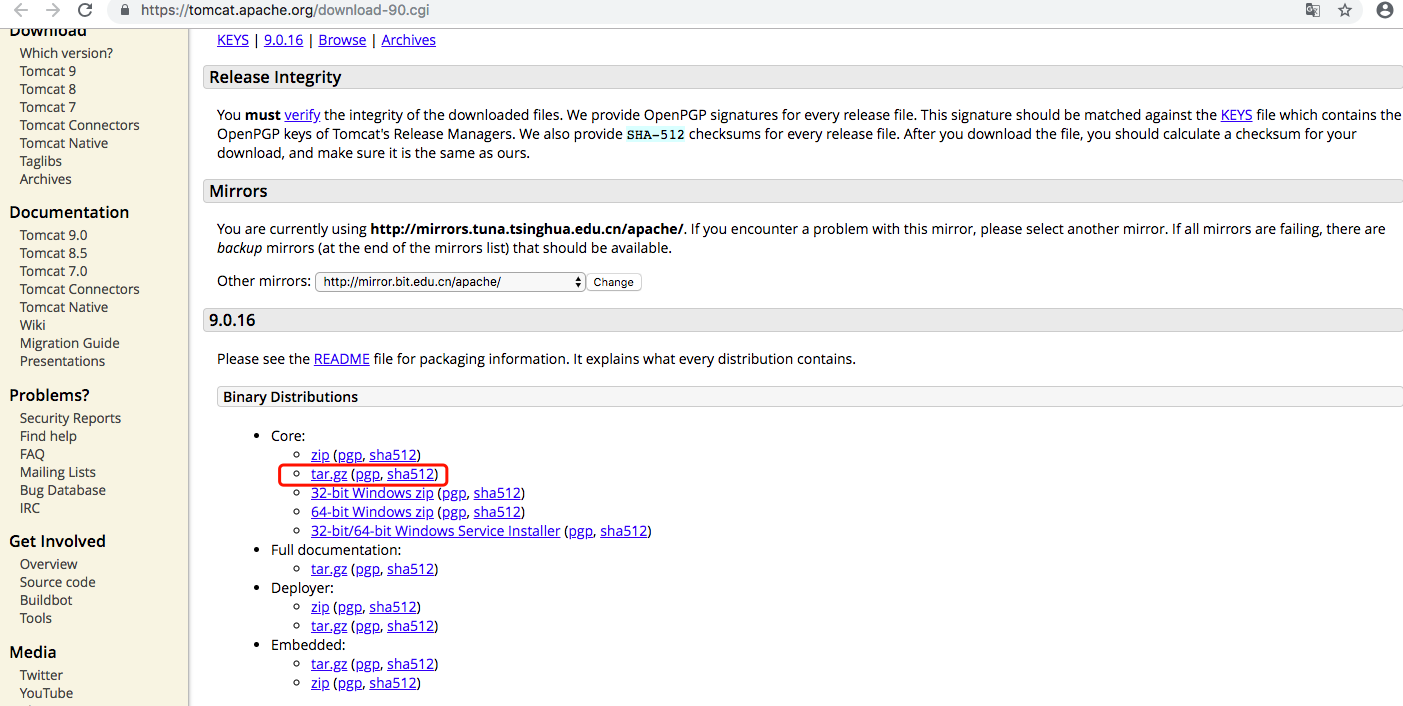Open Tools sidebar link
The image size is (1403, 706).
coord(36,618)
